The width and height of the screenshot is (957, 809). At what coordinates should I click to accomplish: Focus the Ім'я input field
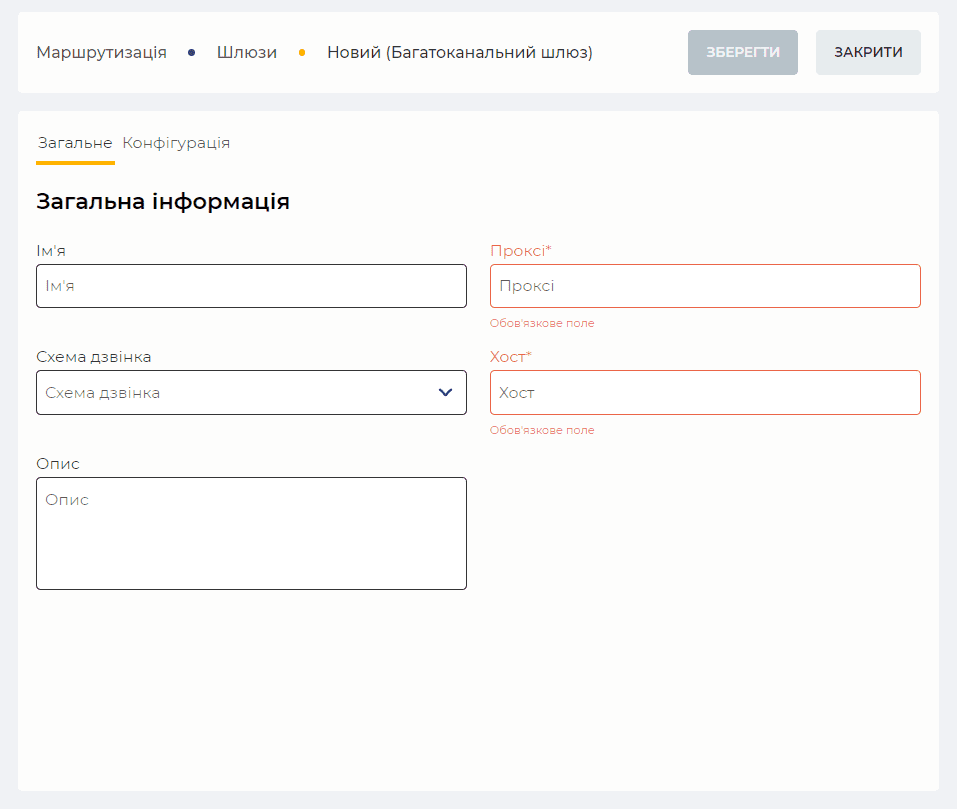251,286
